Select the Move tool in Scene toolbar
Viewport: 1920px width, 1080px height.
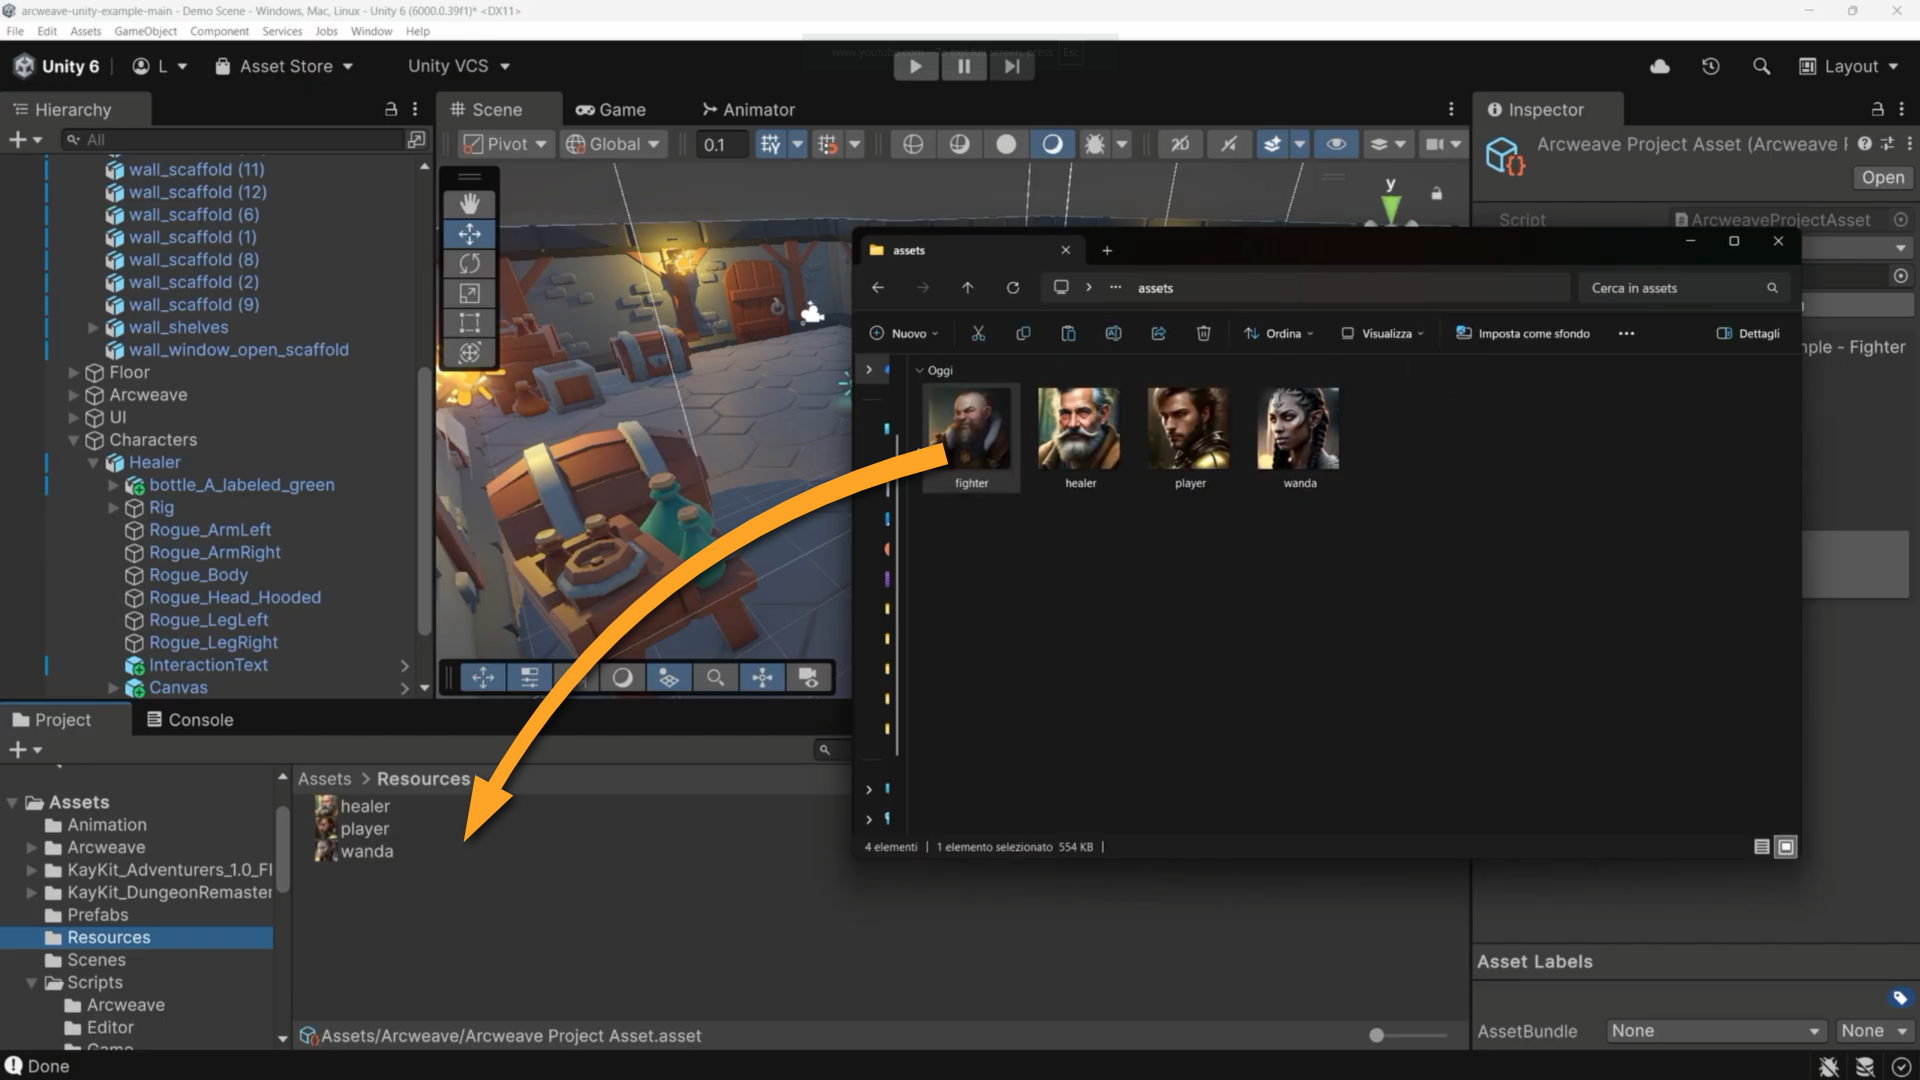(469, 234)
